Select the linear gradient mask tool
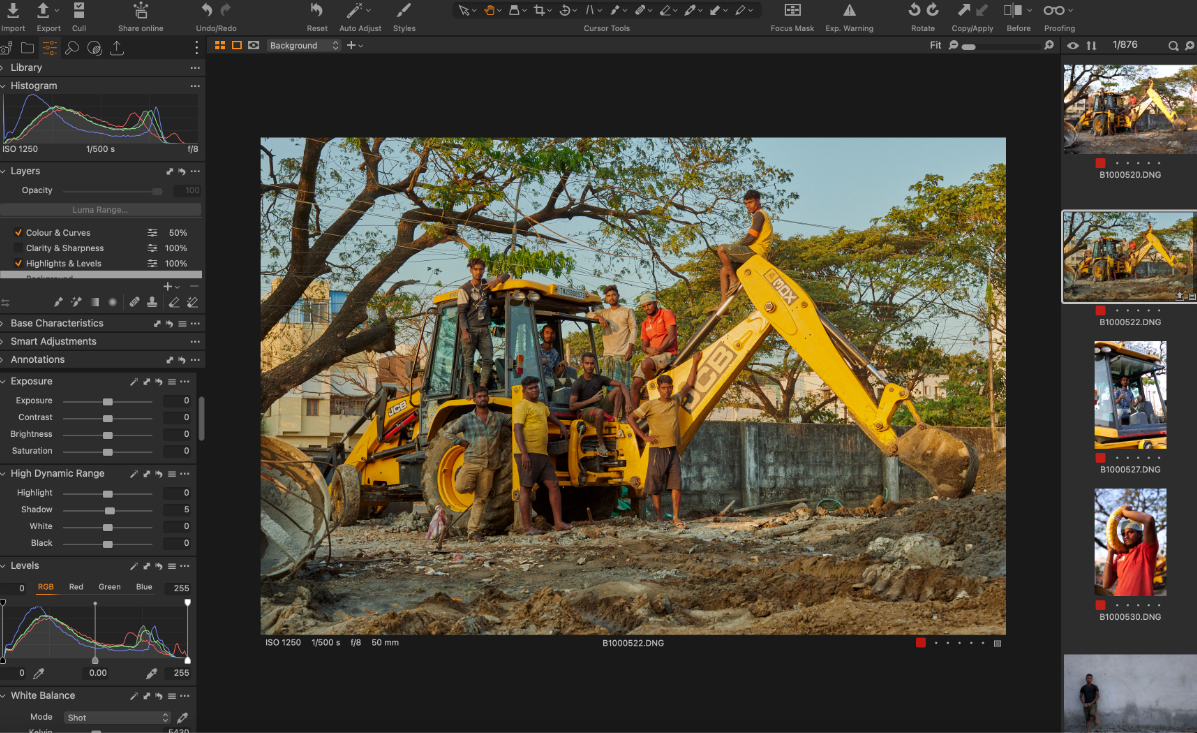The image size is (1197, 733). [95, 302]
